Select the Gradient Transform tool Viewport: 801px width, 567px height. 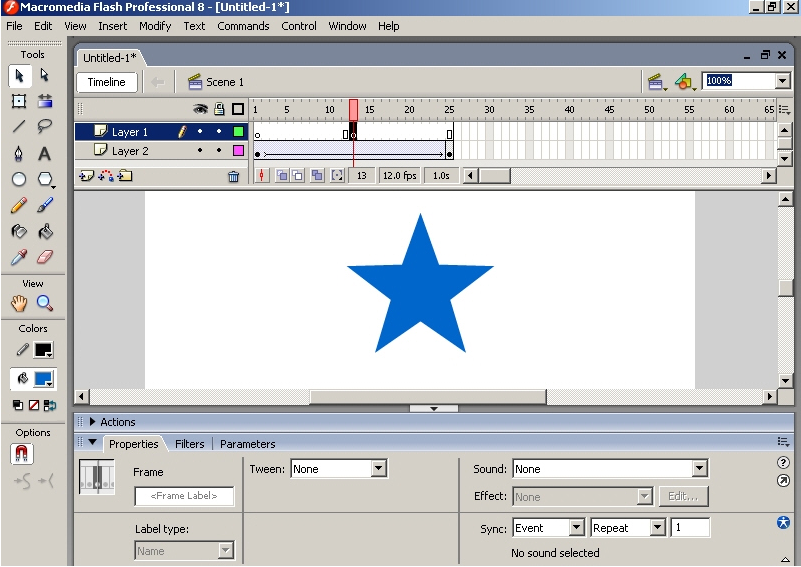(45, 101)
